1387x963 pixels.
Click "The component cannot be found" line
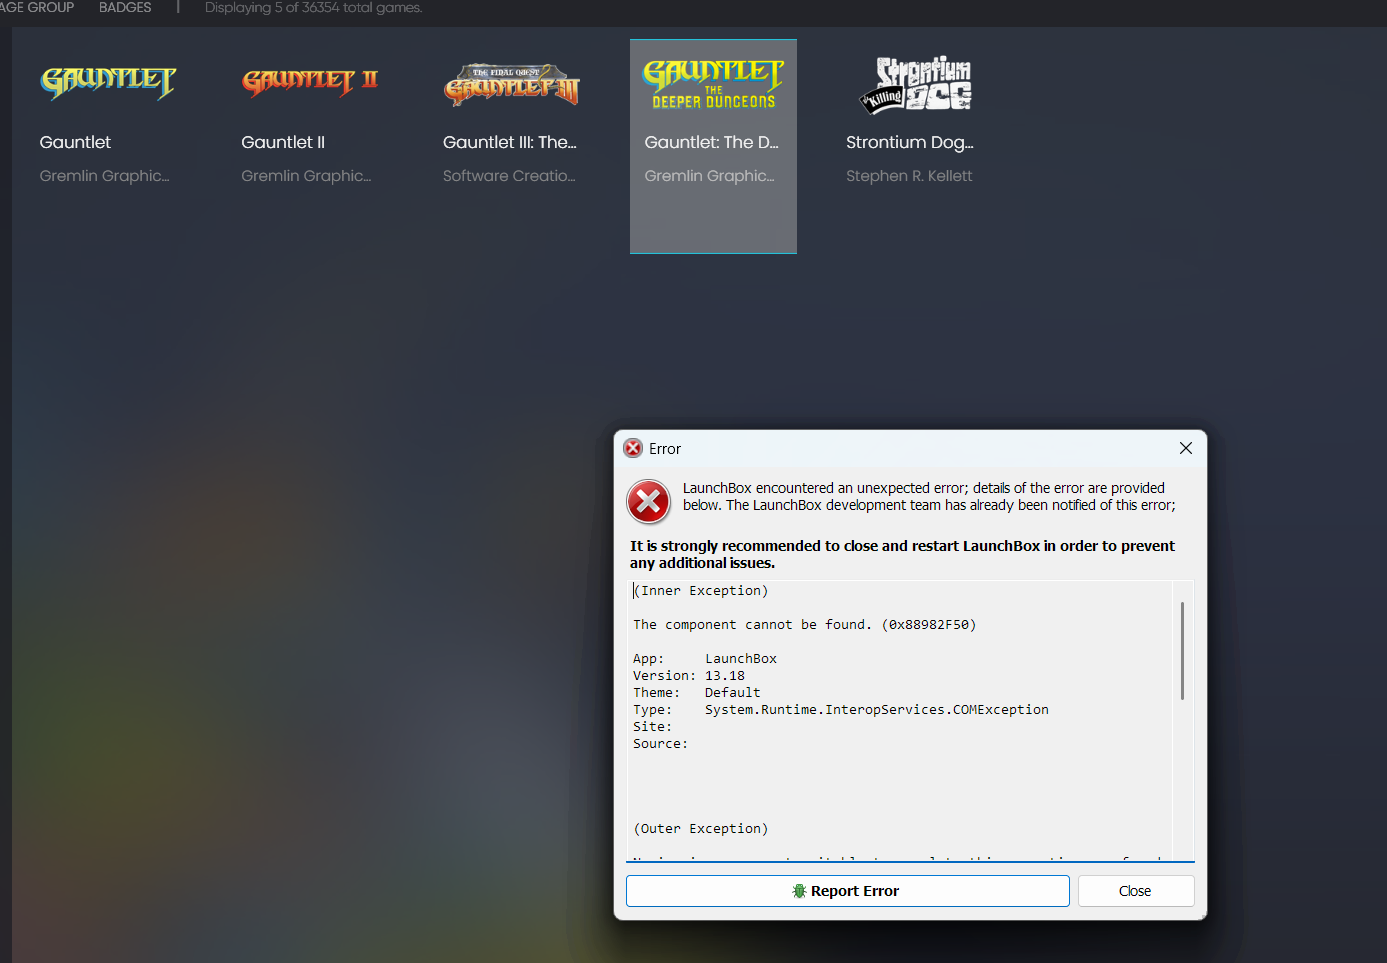click(x=804, y=625)
